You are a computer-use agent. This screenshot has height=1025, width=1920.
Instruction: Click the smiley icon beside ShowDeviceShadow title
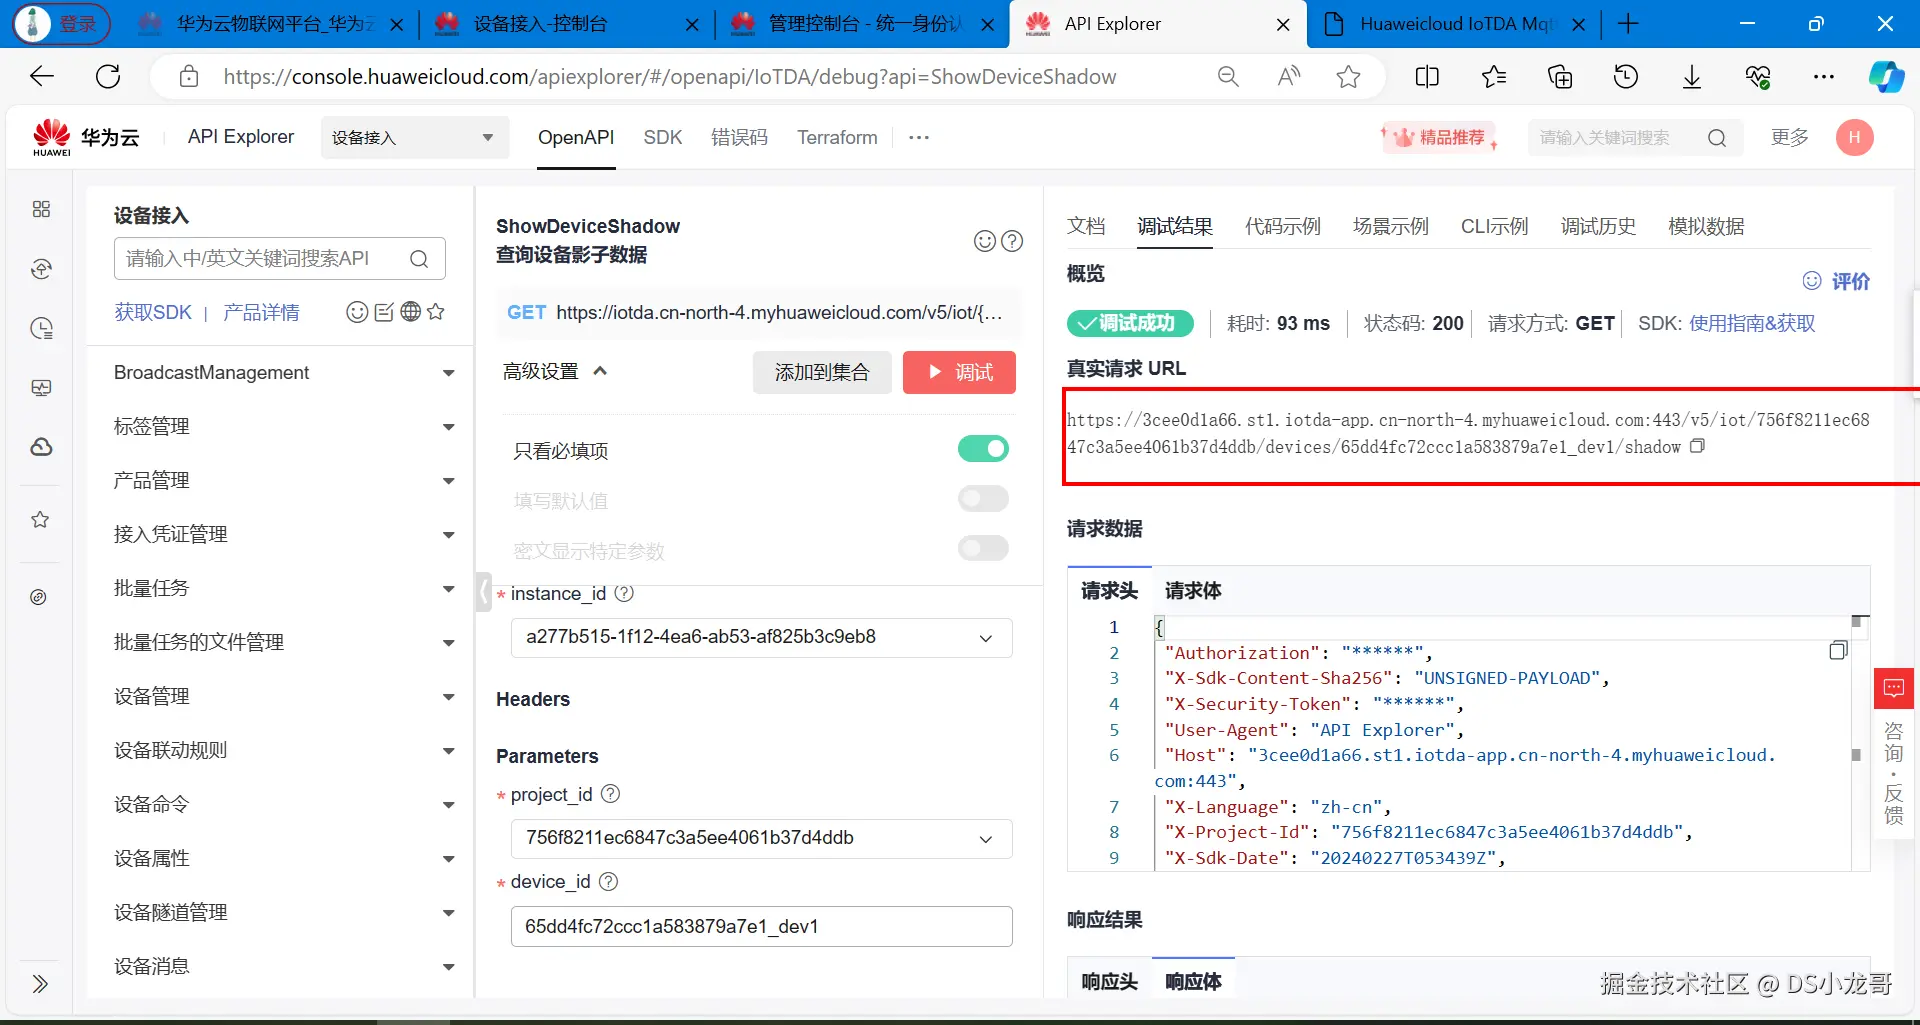985,241
